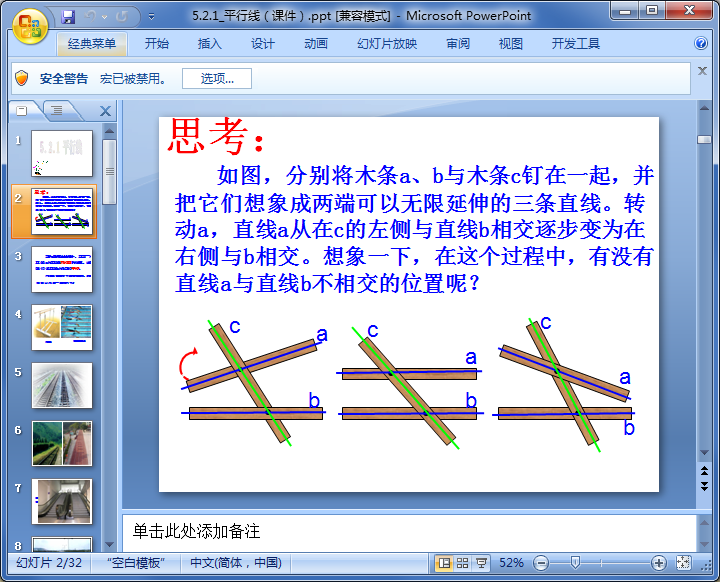Image resolution: width=720 pixels, height=582 pixels.
Task: Select slide 2 thumbnail
Action: pyautogui.click(x=62, y=211)
